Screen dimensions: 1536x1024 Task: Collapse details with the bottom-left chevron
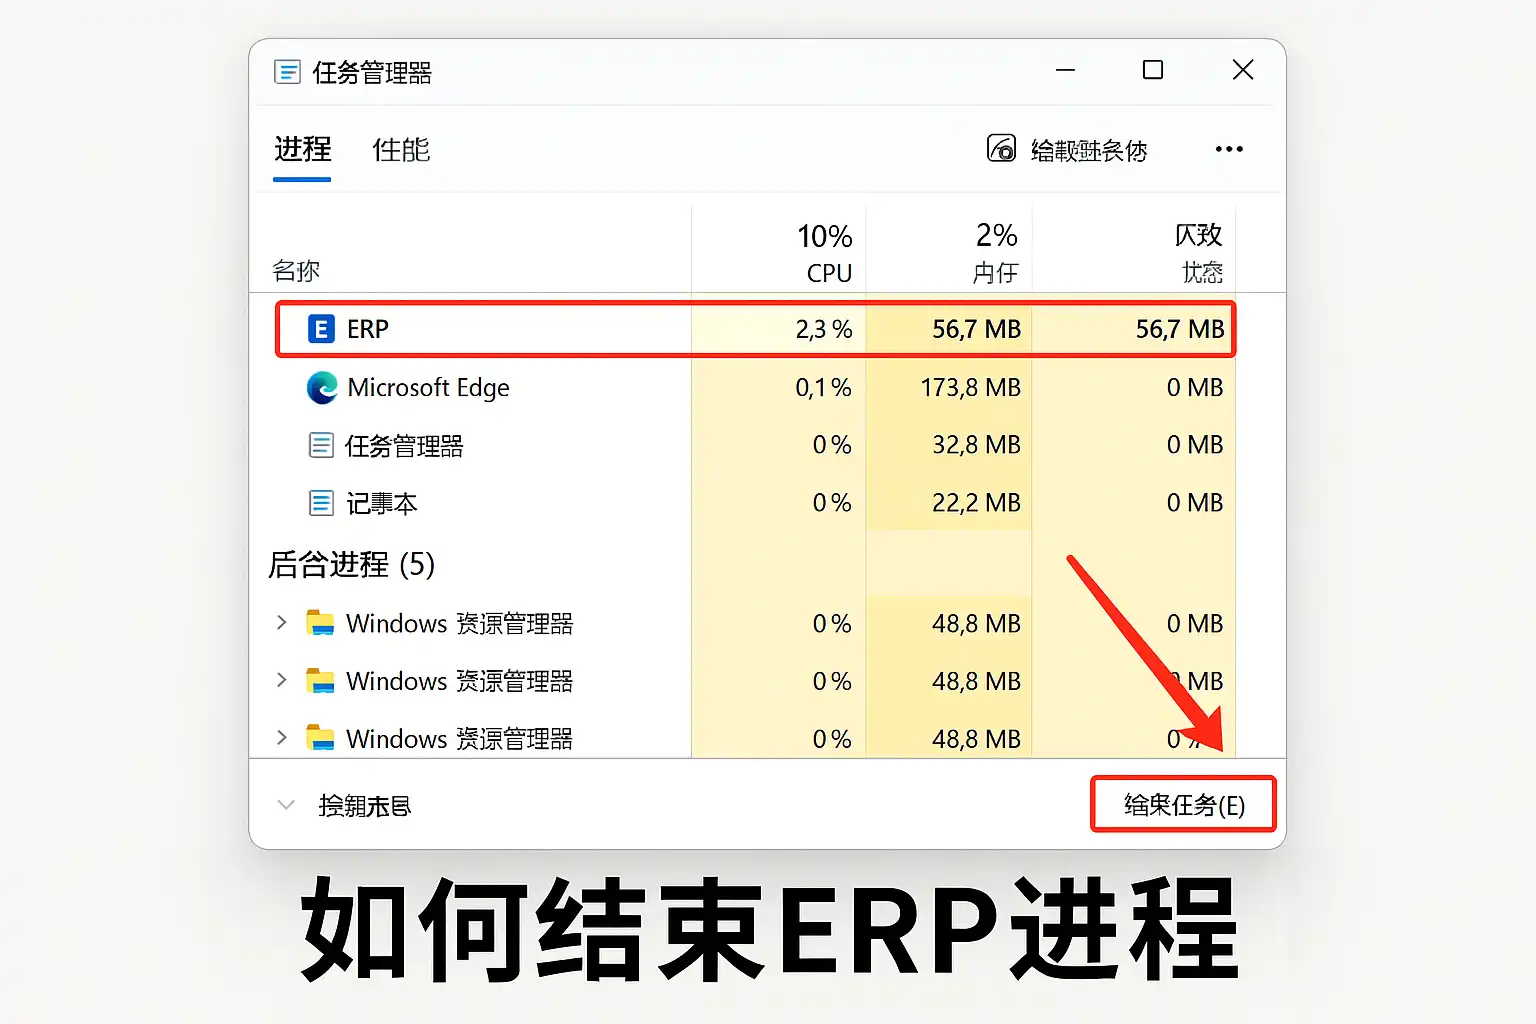[286, 805]
